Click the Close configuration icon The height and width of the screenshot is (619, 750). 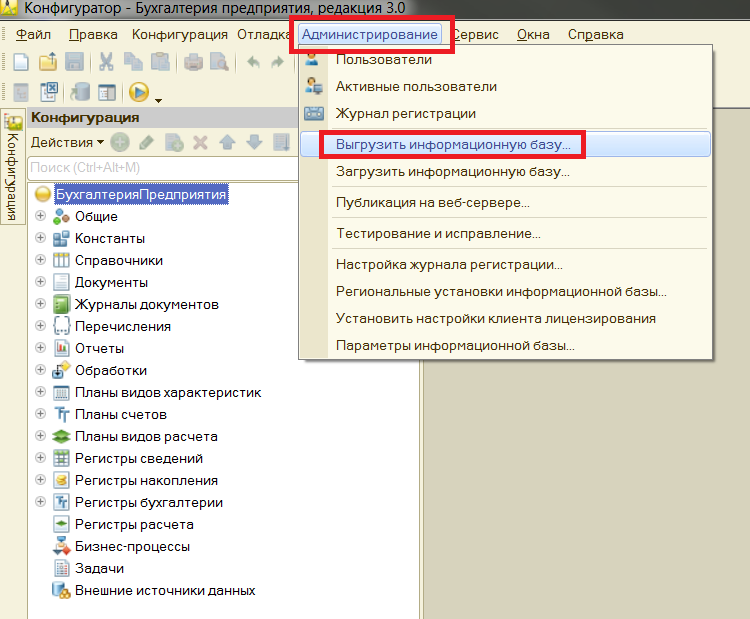coord(48,92)
